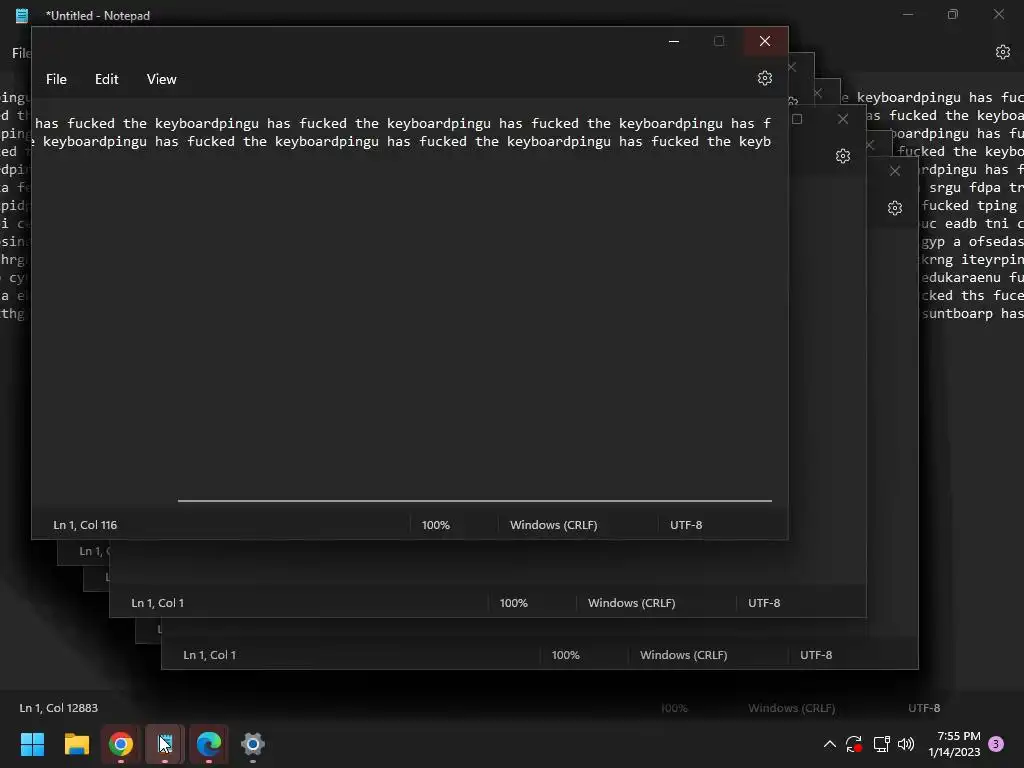The height and width of the screenshot is (768, 1024).
Task: Minimize the front Notepad window
Action: tap(674, 41)
